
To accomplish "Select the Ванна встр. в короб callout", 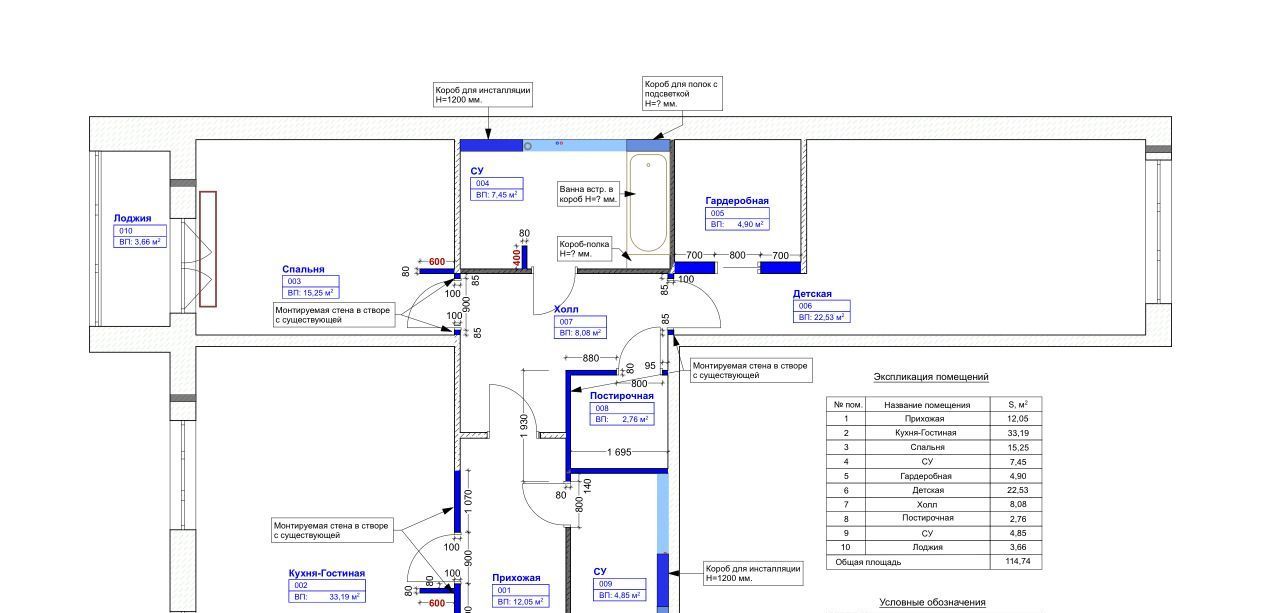I will pos(589,194).
